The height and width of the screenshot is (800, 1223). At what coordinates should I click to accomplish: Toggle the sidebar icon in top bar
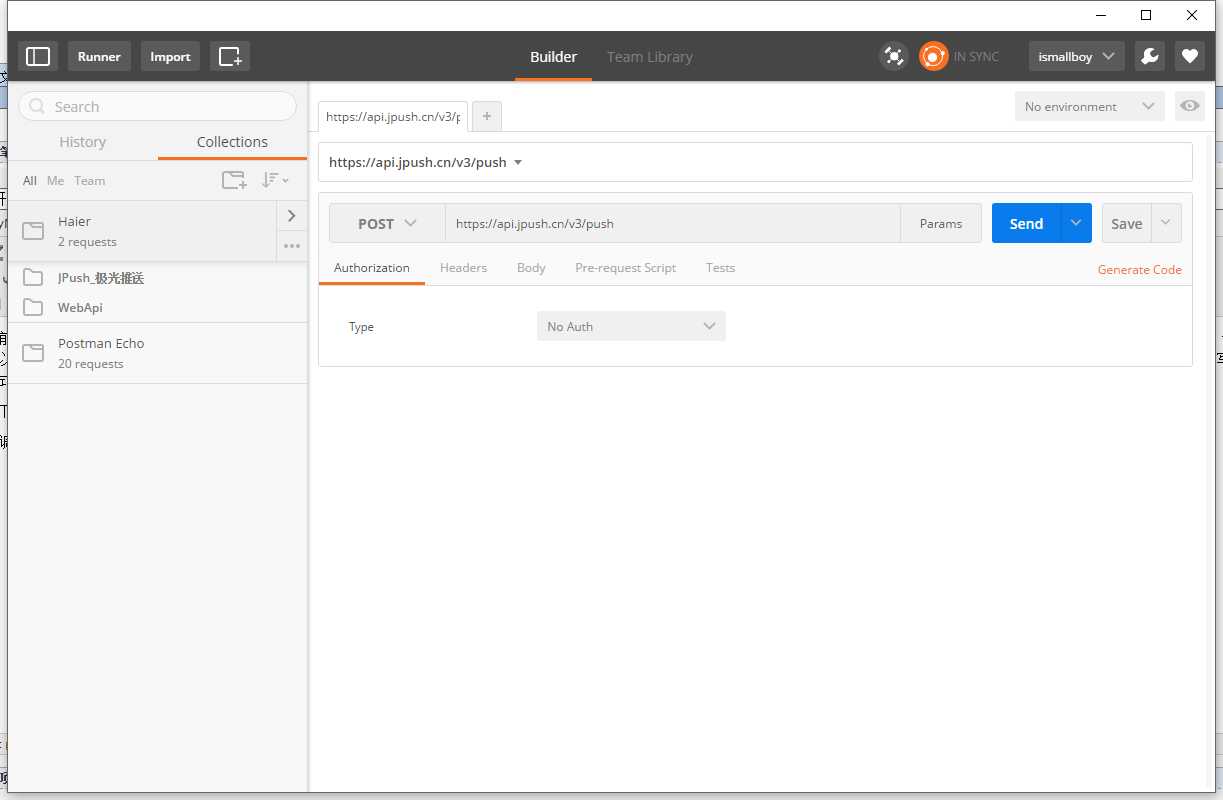tap(37, 57)
